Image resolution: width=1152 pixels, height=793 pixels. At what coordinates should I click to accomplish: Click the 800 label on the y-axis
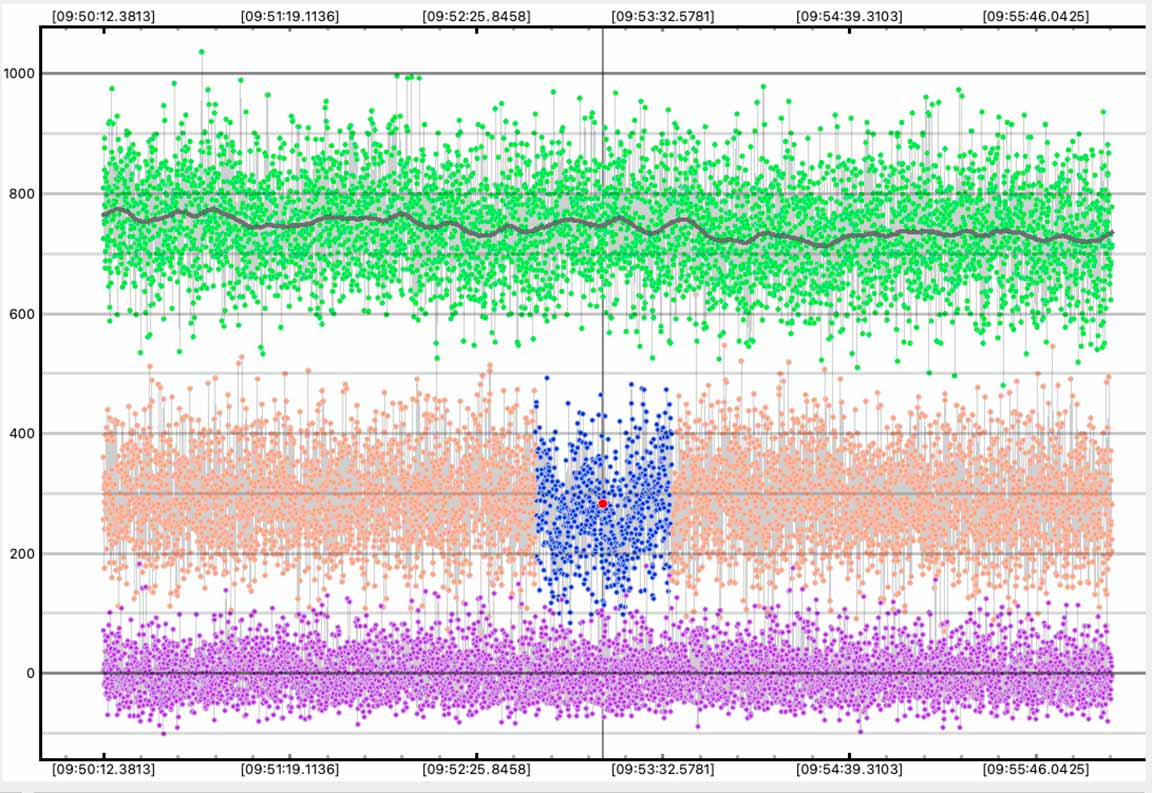pos(22,194)
